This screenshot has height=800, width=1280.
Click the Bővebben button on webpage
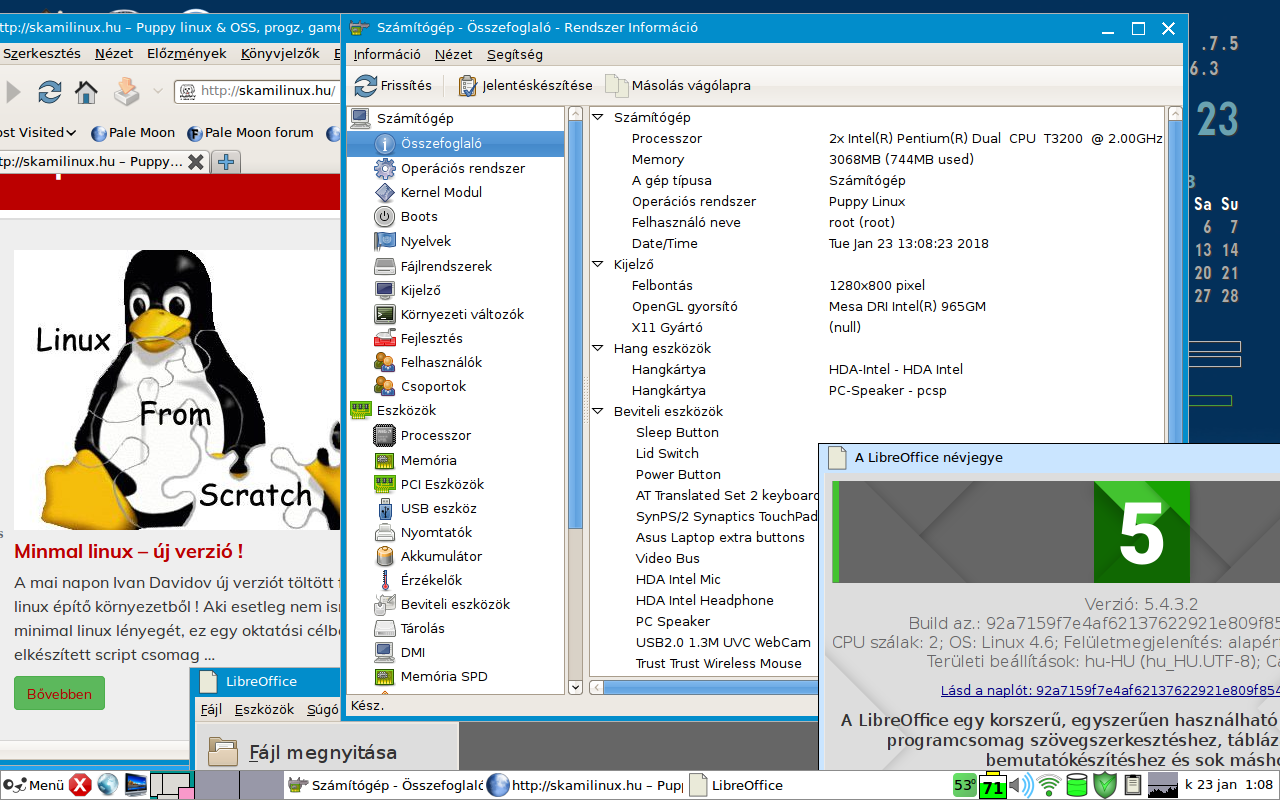click(x=59, y=694)
